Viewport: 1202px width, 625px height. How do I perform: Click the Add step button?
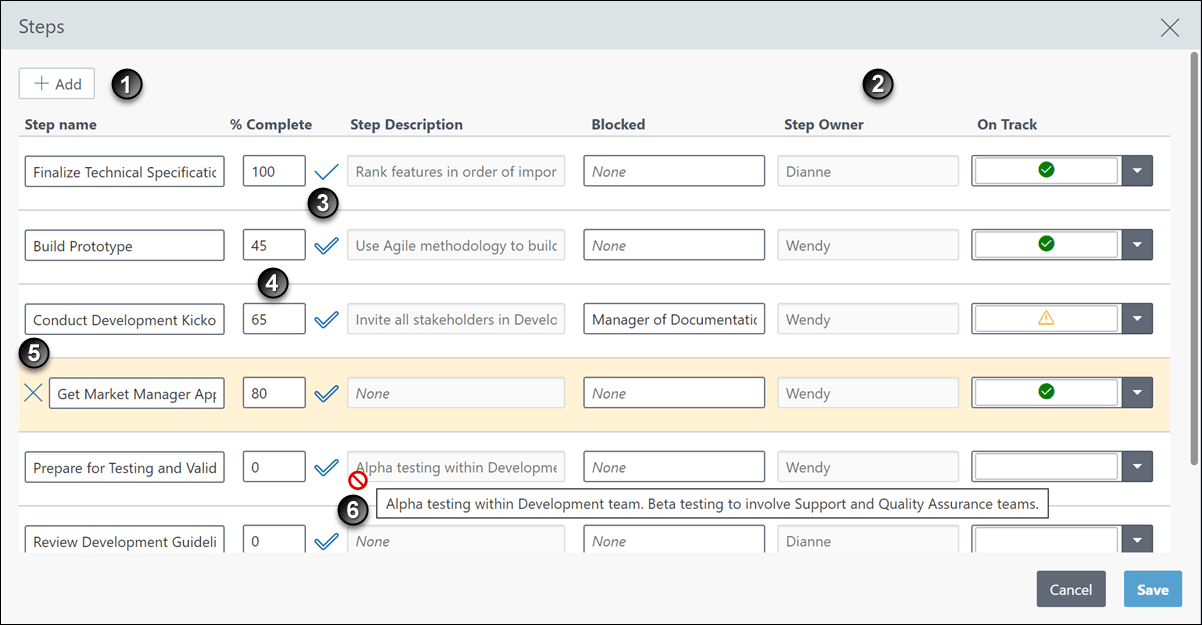57,84
